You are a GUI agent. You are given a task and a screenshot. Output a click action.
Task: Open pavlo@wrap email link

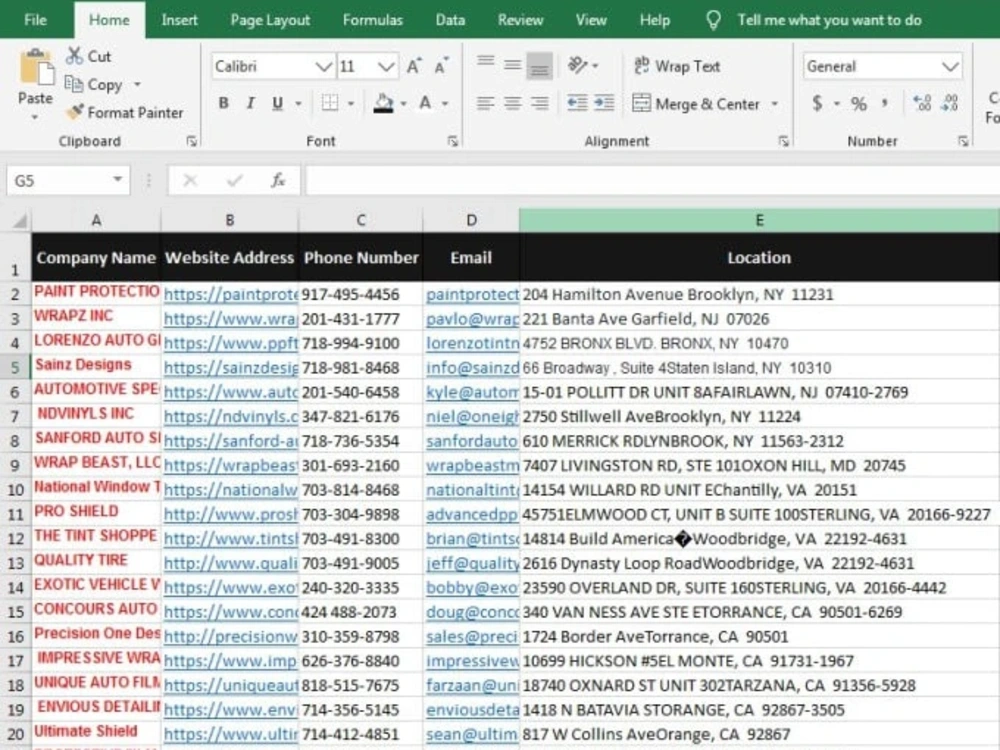[x=472, y=319]
